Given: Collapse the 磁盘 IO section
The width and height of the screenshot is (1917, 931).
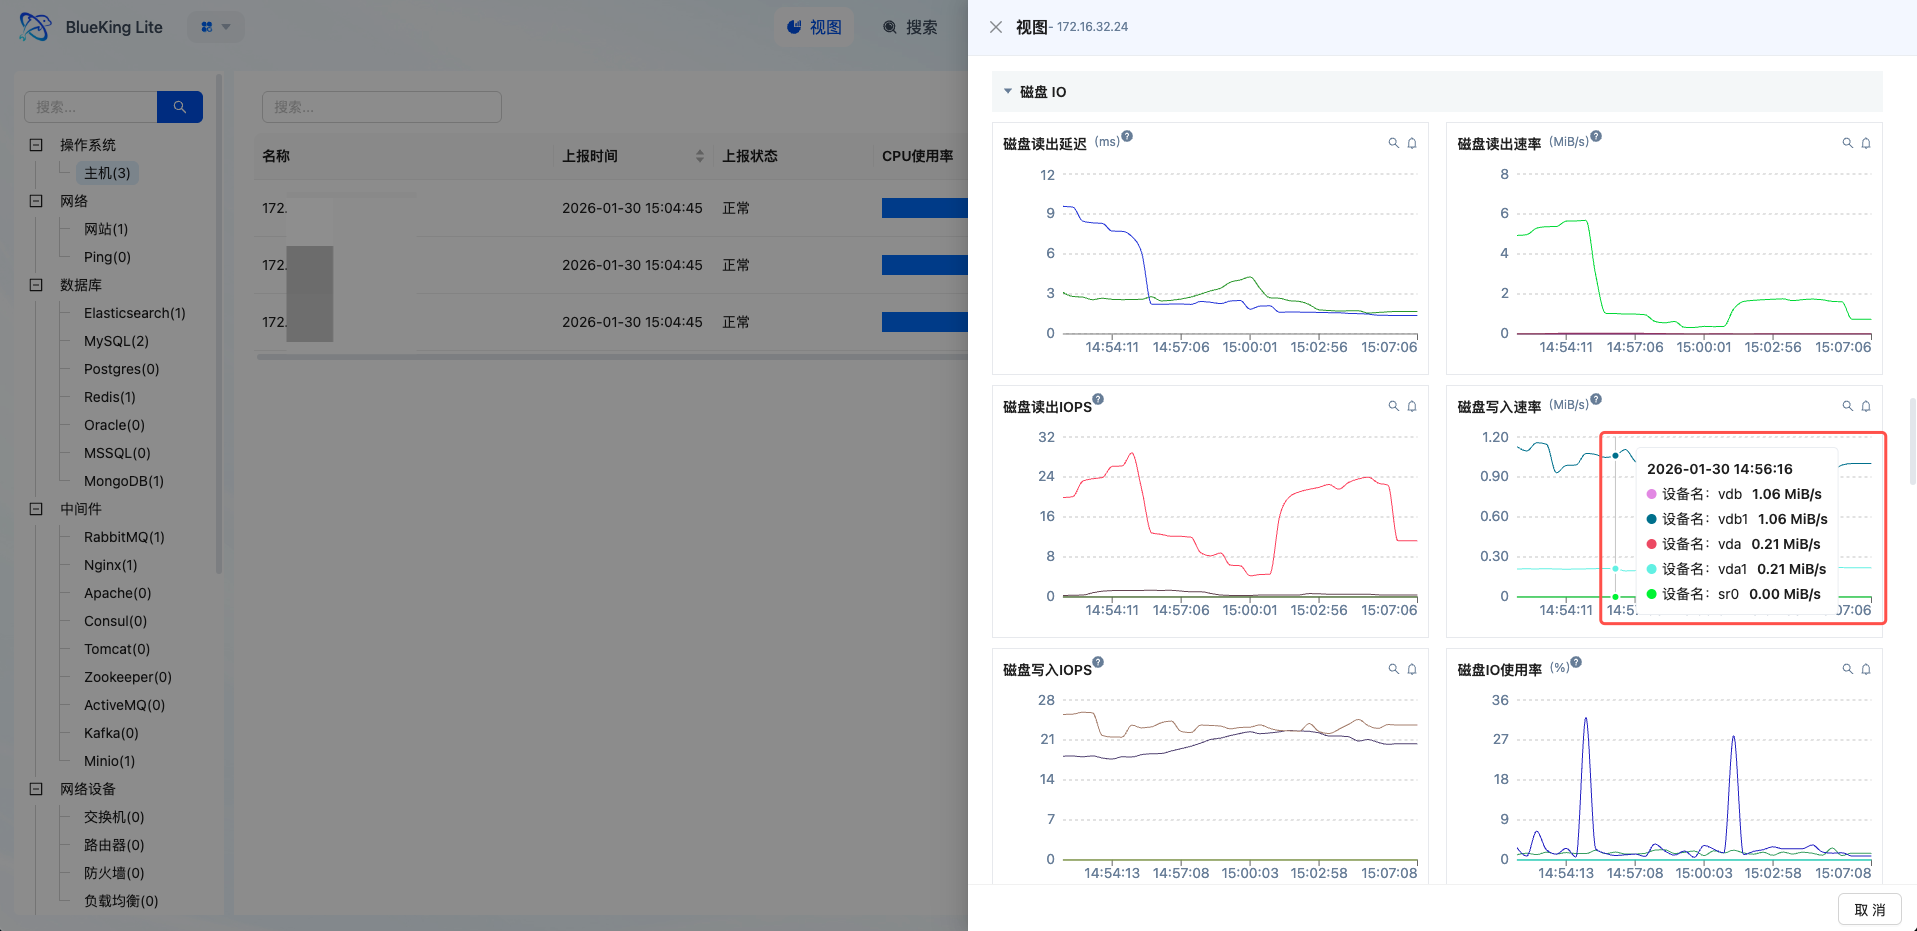Looking at the screenshot, I should click(1008, 91).
